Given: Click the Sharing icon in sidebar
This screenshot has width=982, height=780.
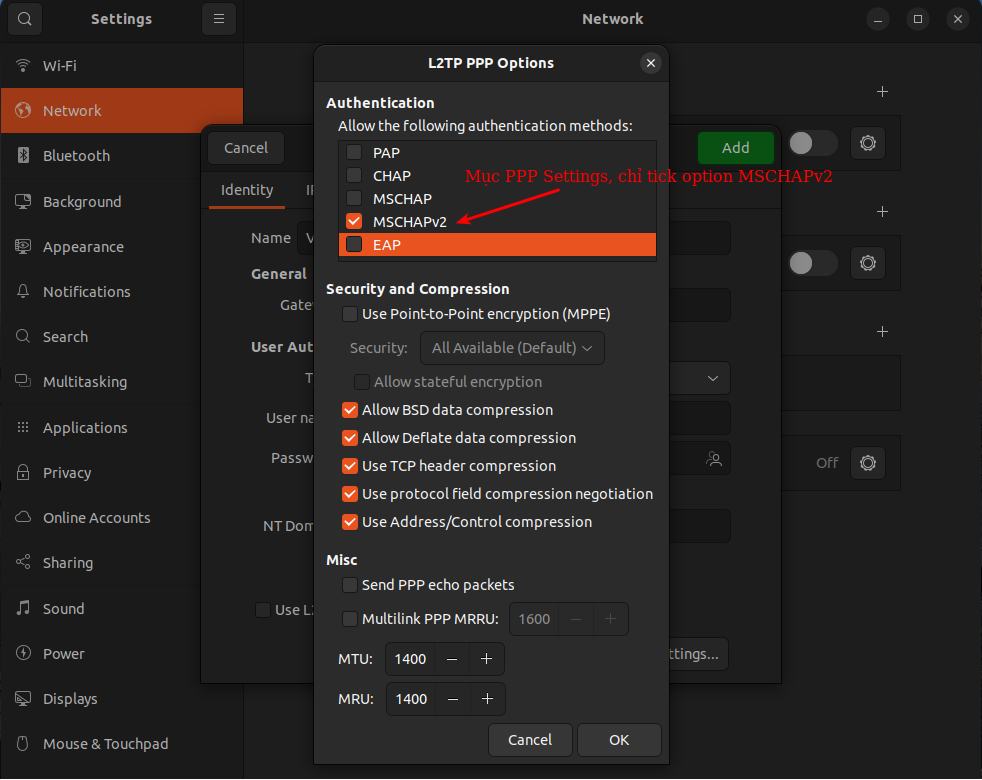Looking at the screenshot, I should pyautogui.click(x=23, y=562).
